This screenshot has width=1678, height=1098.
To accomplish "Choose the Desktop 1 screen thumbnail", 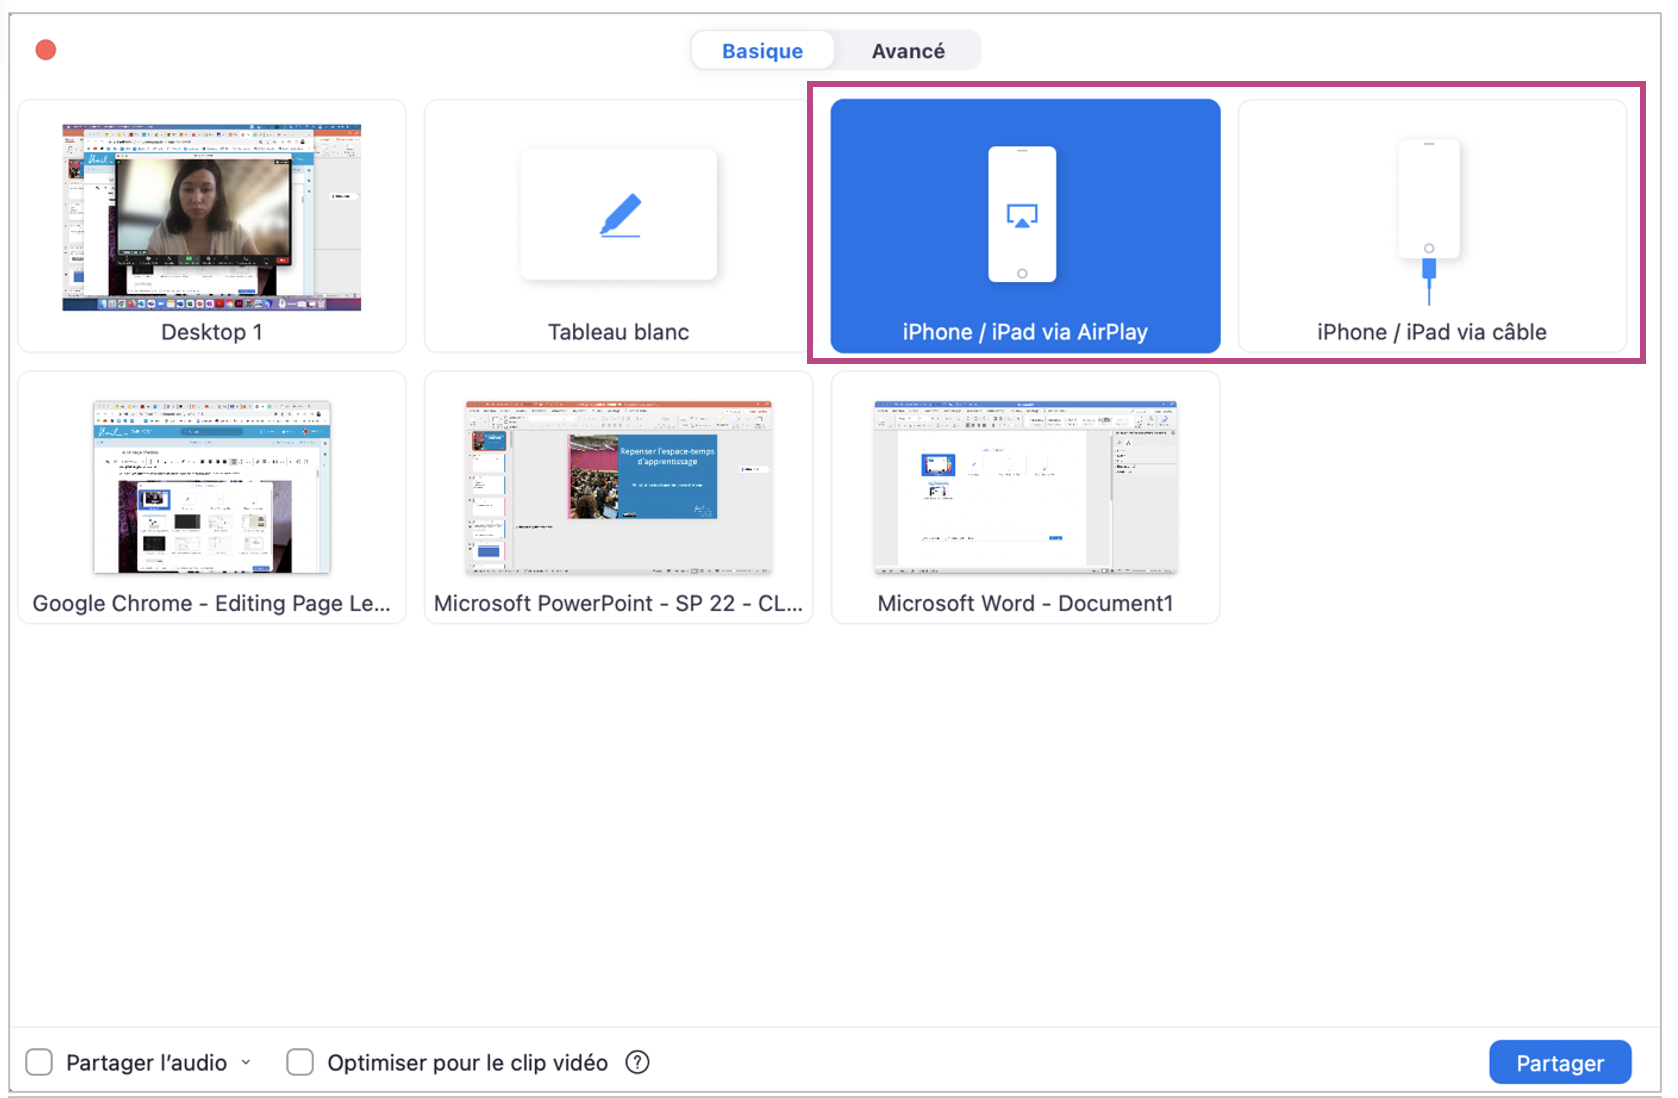I will [x=211, y=217].
